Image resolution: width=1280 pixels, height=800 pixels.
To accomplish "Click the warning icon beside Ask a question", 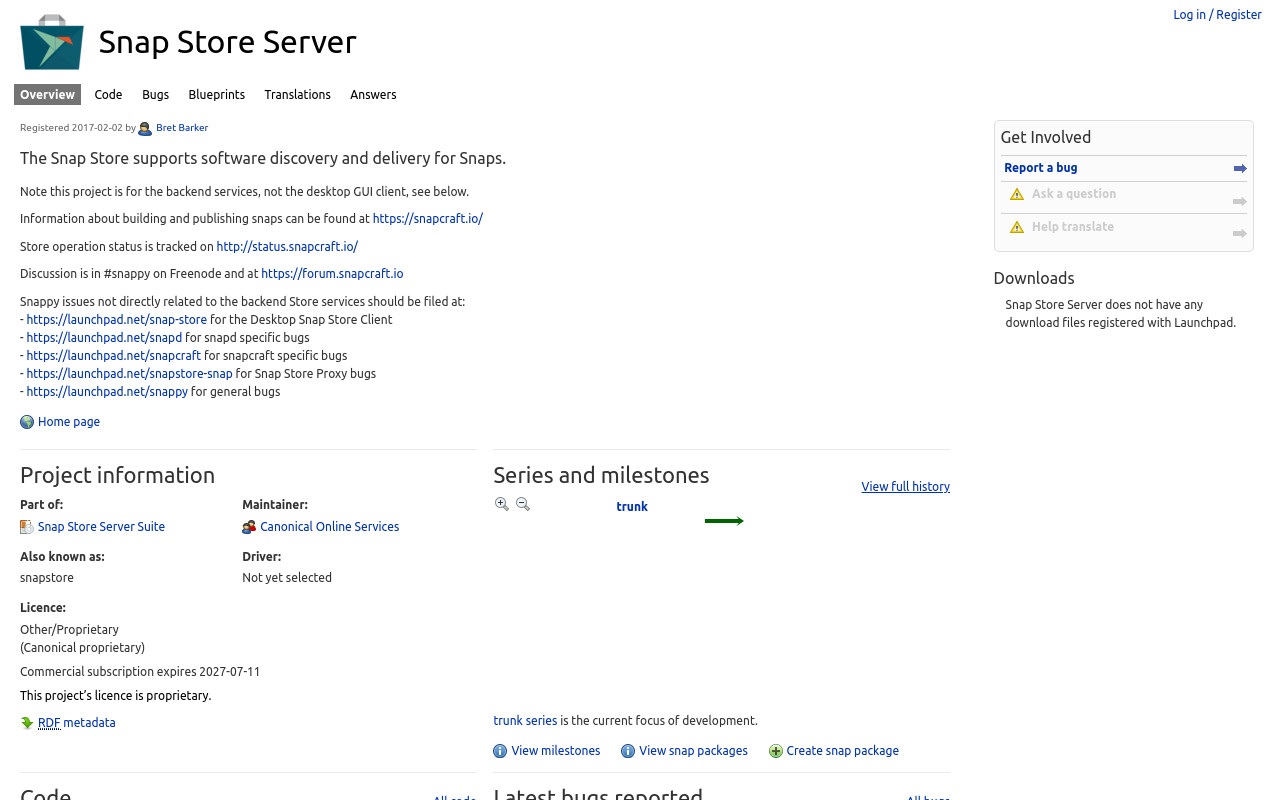I will tap(1017, 194).
